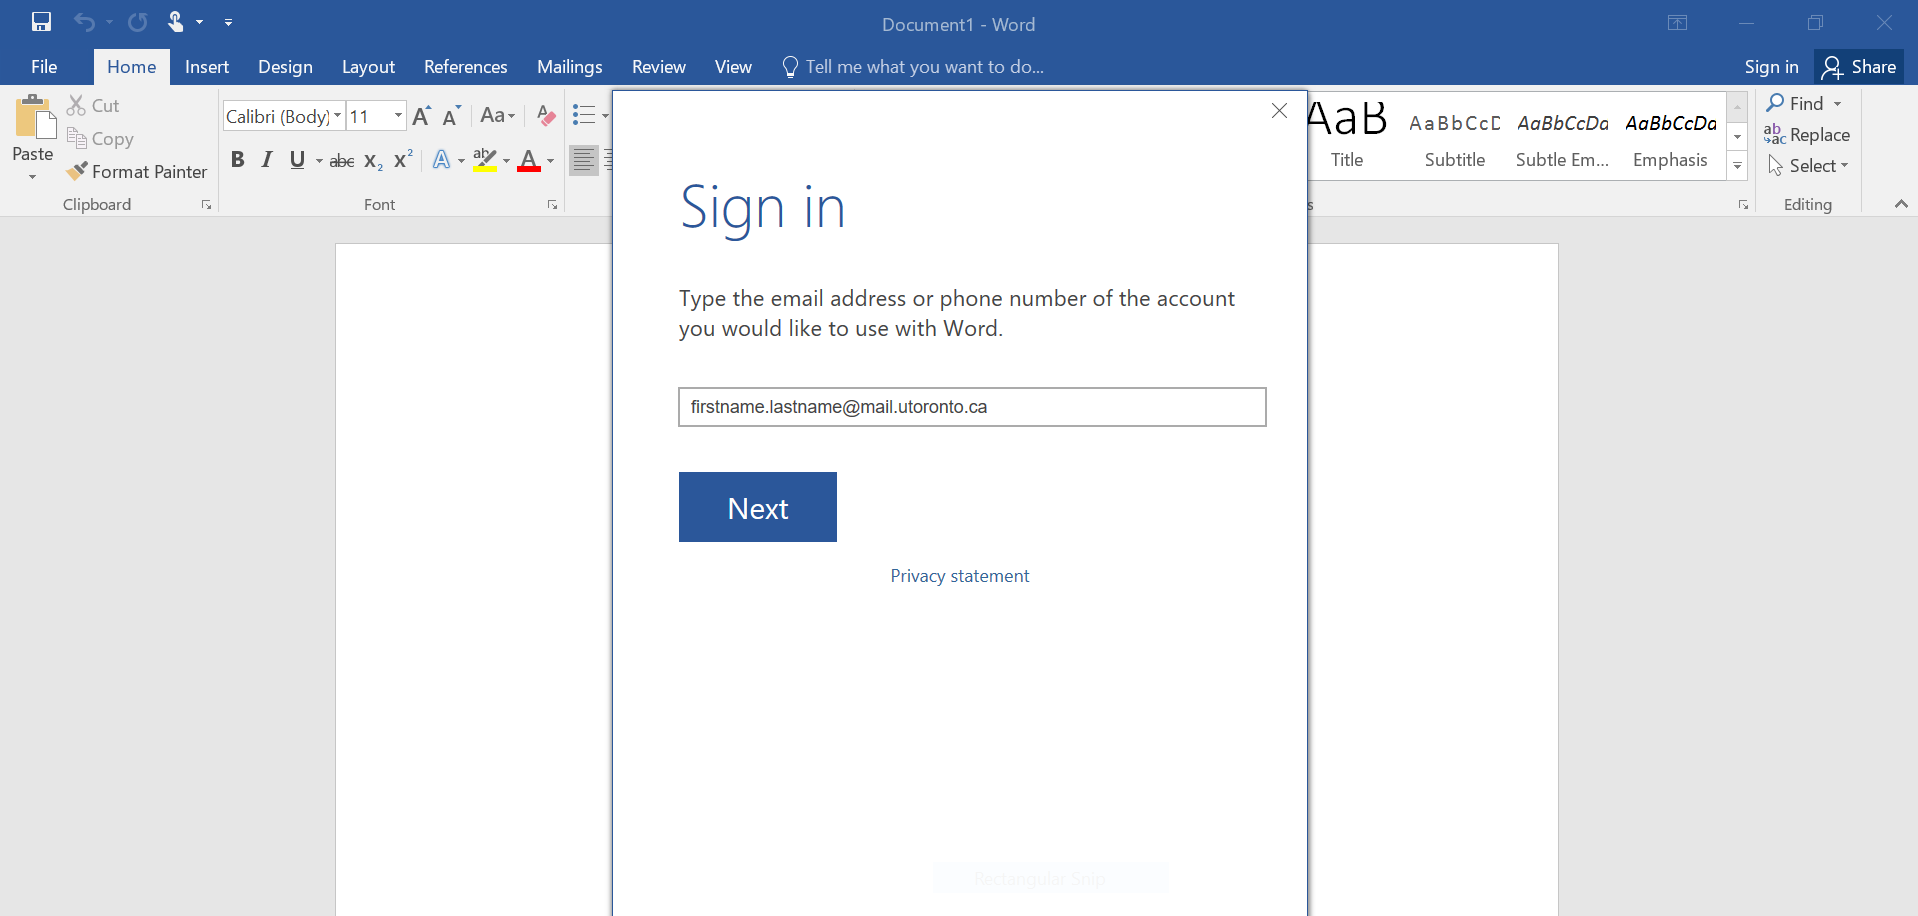The height and width of the screenshot is (916, 1918).
Task: Click the Save icon in title bar
Action: [41, 22]
